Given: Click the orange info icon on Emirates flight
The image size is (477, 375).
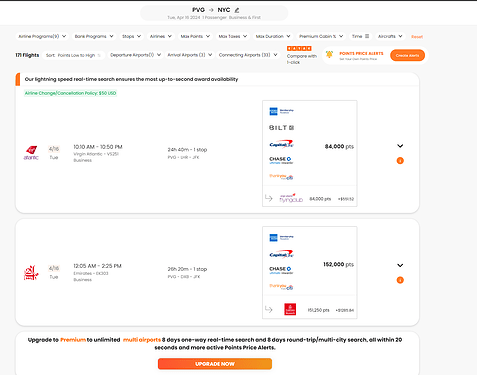Looking at the screenshot, I should pyautogui.click(x=400, y=280).
